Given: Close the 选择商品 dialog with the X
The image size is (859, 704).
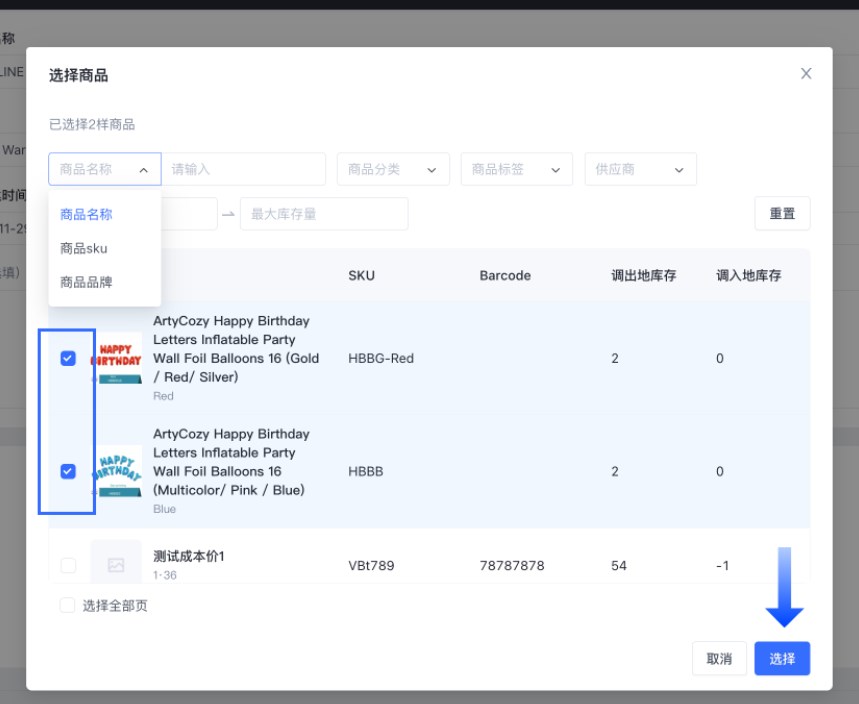Looking at the screenshot, I should pos(806,73).
